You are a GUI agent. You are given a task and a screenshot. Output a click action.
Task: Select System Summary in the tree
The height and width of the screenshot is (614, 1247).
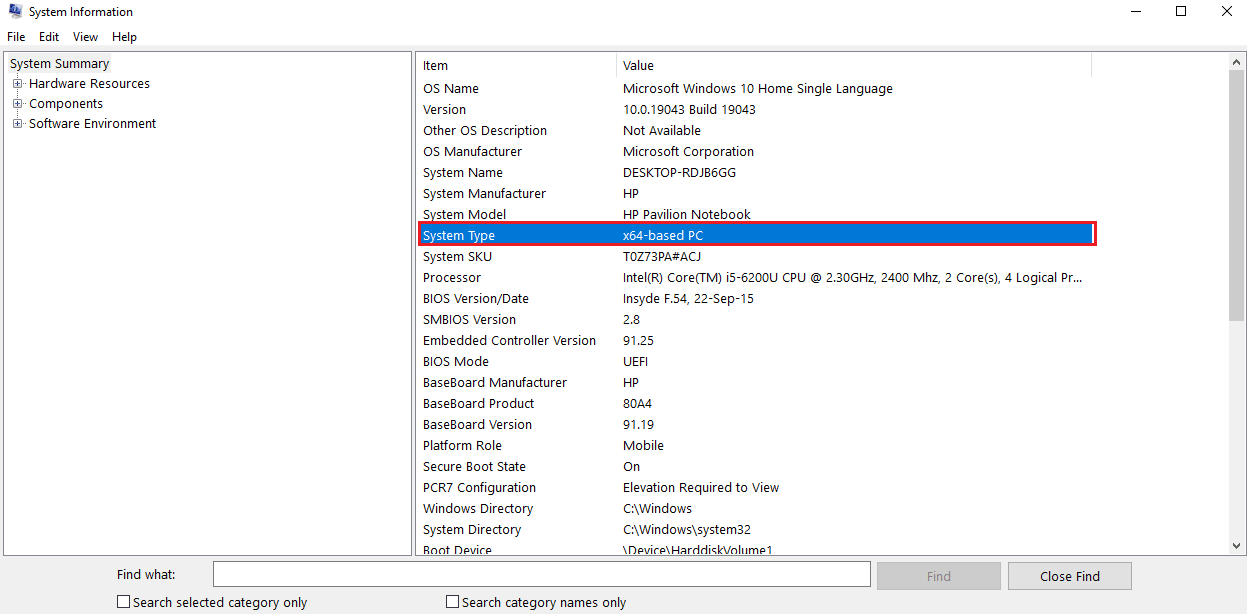(x=59, y=64)
